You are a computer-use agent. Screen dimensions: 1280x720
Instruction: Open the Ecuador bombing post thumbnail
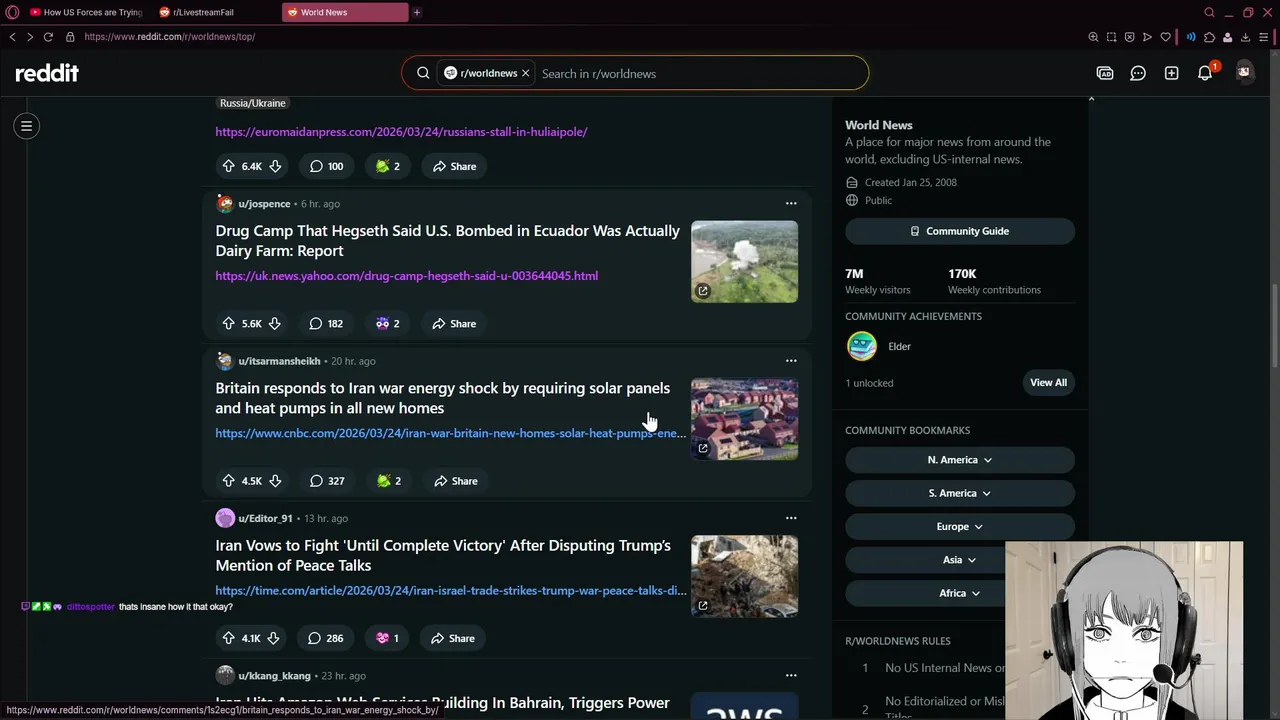tap(744, 261)
